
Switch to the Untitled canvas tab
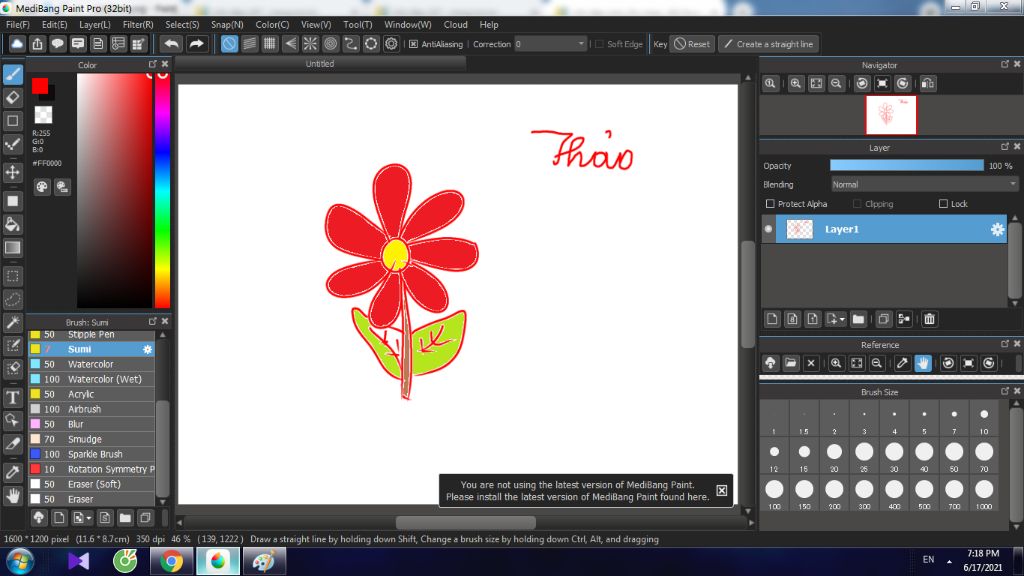point(320,64)
